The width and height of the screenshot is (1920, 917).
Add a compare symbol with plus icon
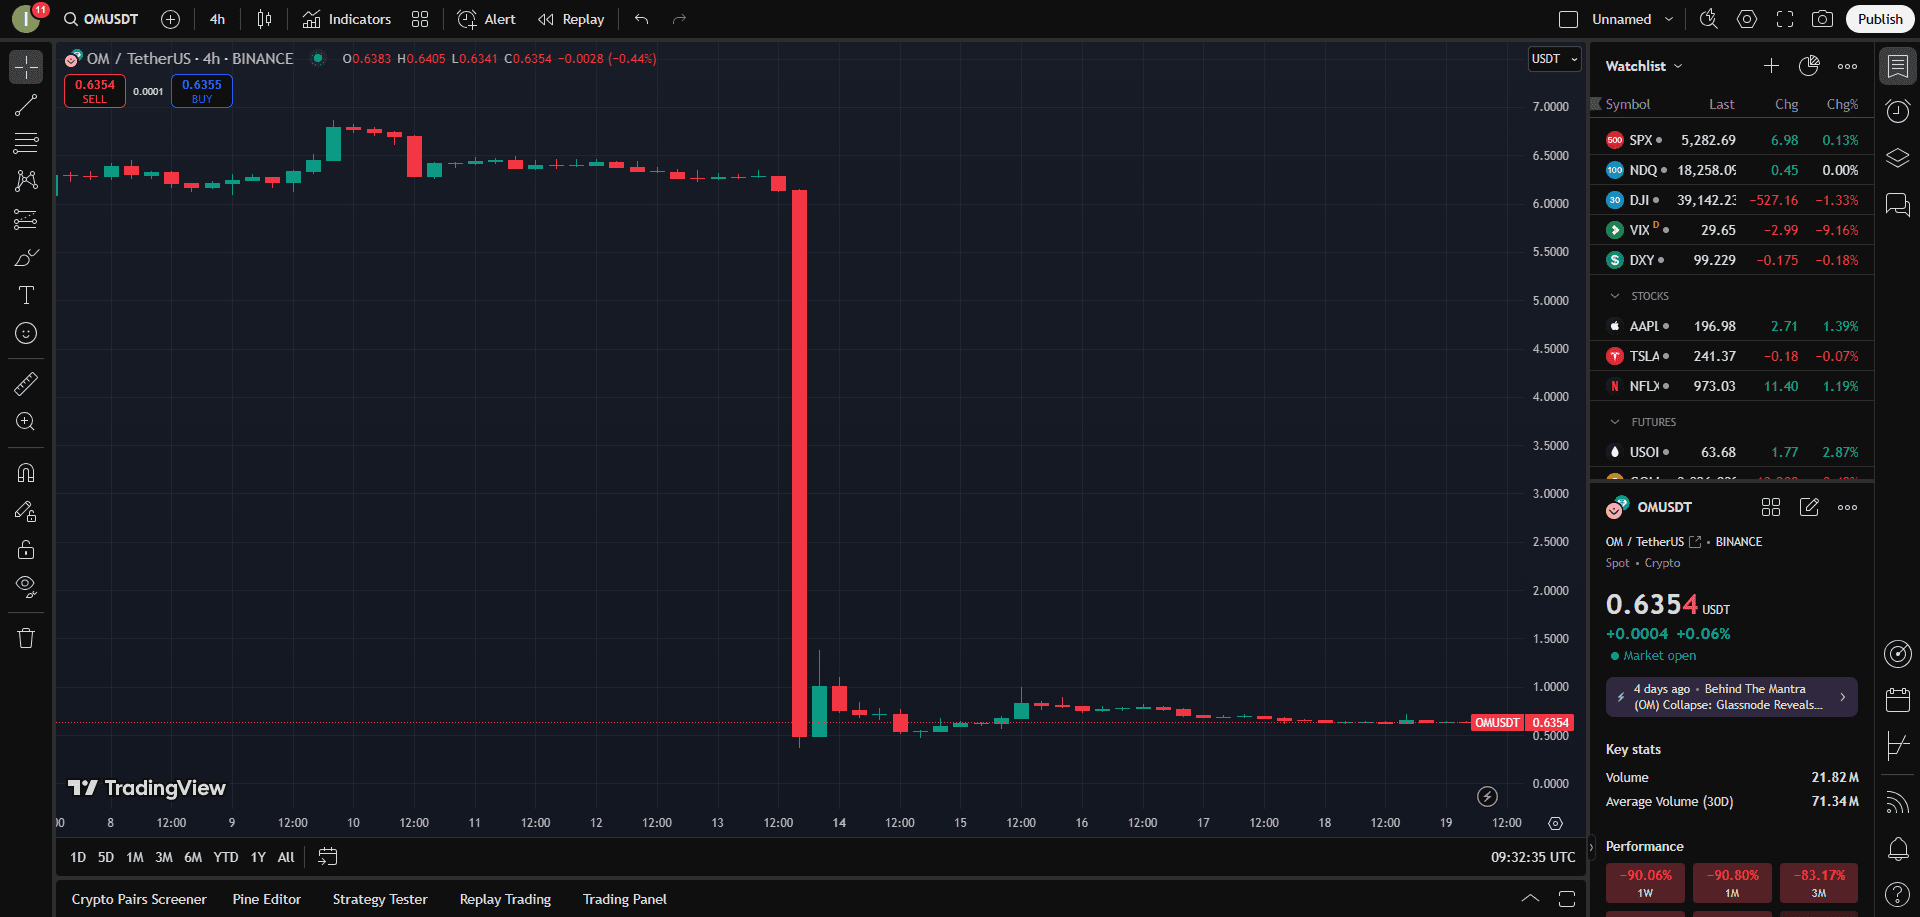171,19
